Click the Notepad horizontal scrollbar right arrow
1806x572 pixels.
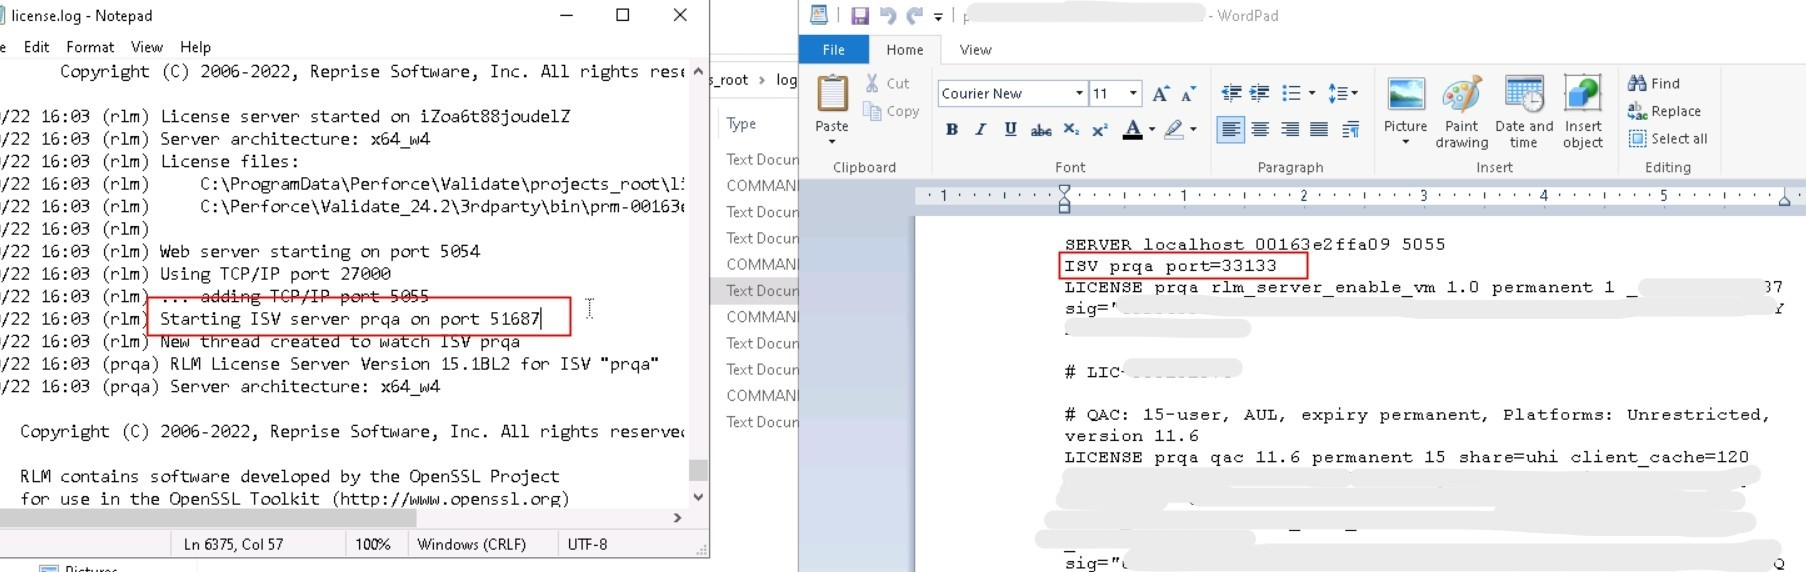click(x=677, y=518)
